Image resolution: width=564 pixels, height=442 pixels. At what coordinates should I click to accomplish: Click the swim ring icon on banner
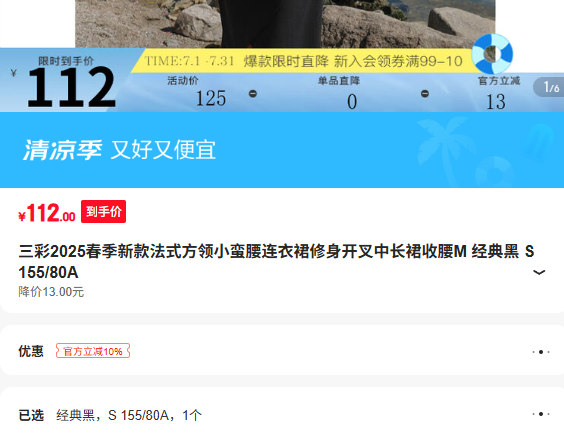pos(492,54)
